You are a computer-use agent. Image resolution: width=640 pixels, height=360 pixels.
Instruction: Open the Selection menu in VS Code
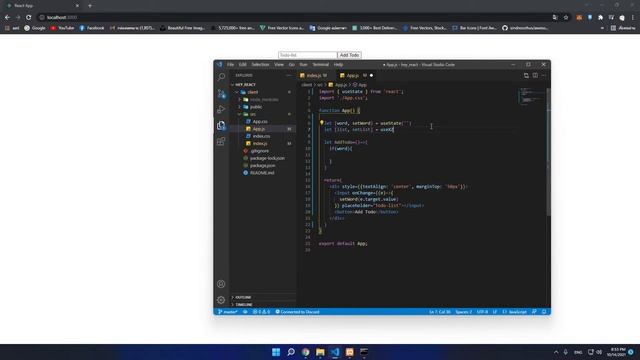[260, 64]
